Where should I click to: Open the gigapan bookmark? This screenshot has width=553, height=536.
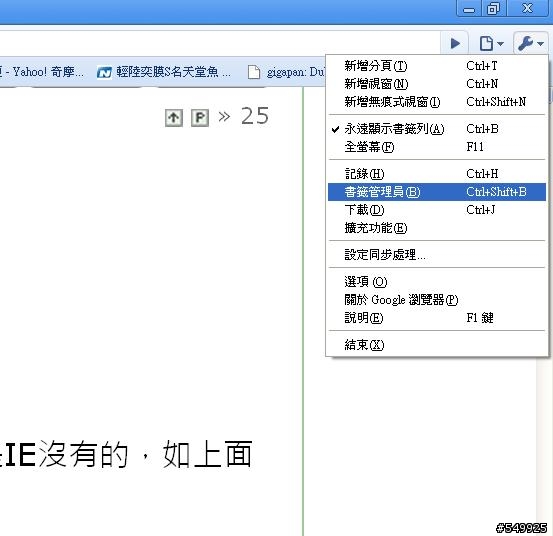click(x=286, y=72)
